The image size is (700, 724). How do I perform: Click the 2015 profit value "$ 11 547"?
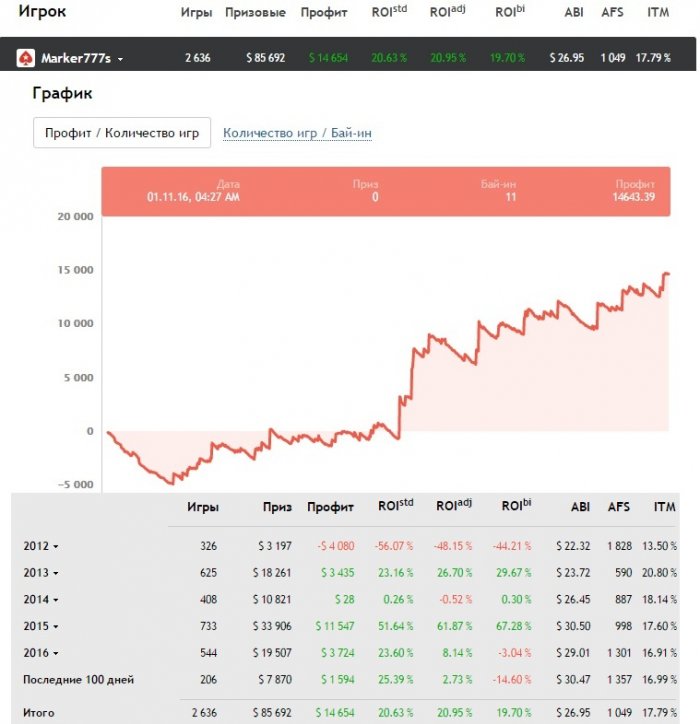[x=332, y=626]
